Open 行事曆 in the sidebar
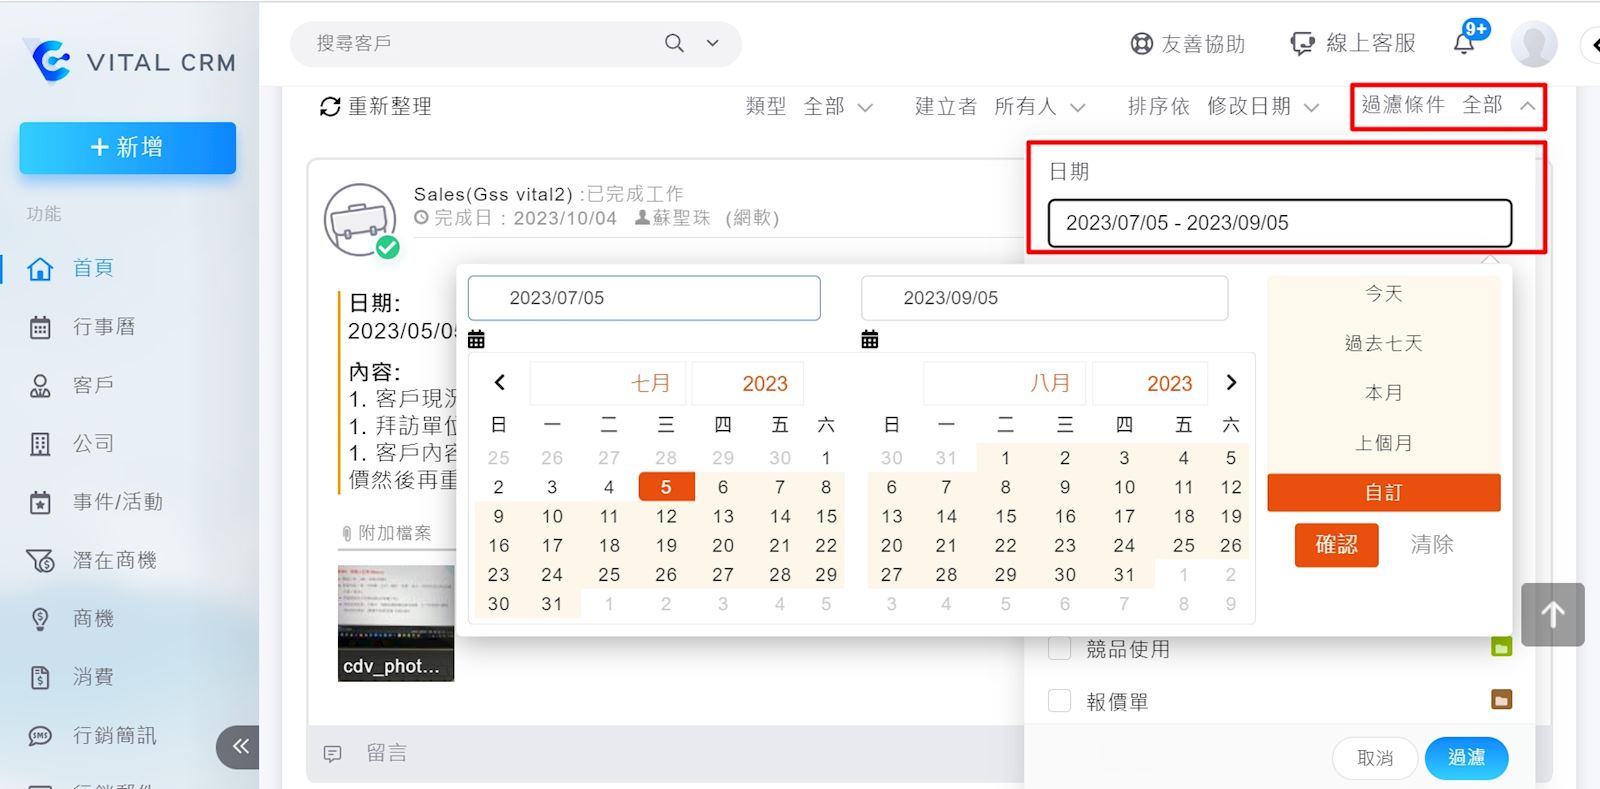1600x789 pixels. click(103, 327)
